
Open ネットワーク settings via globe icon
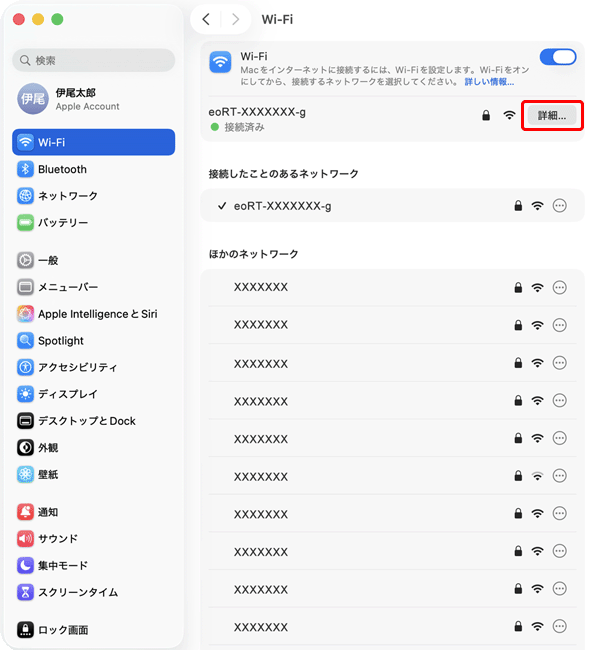pyautogui.click(x=26, y=196)
